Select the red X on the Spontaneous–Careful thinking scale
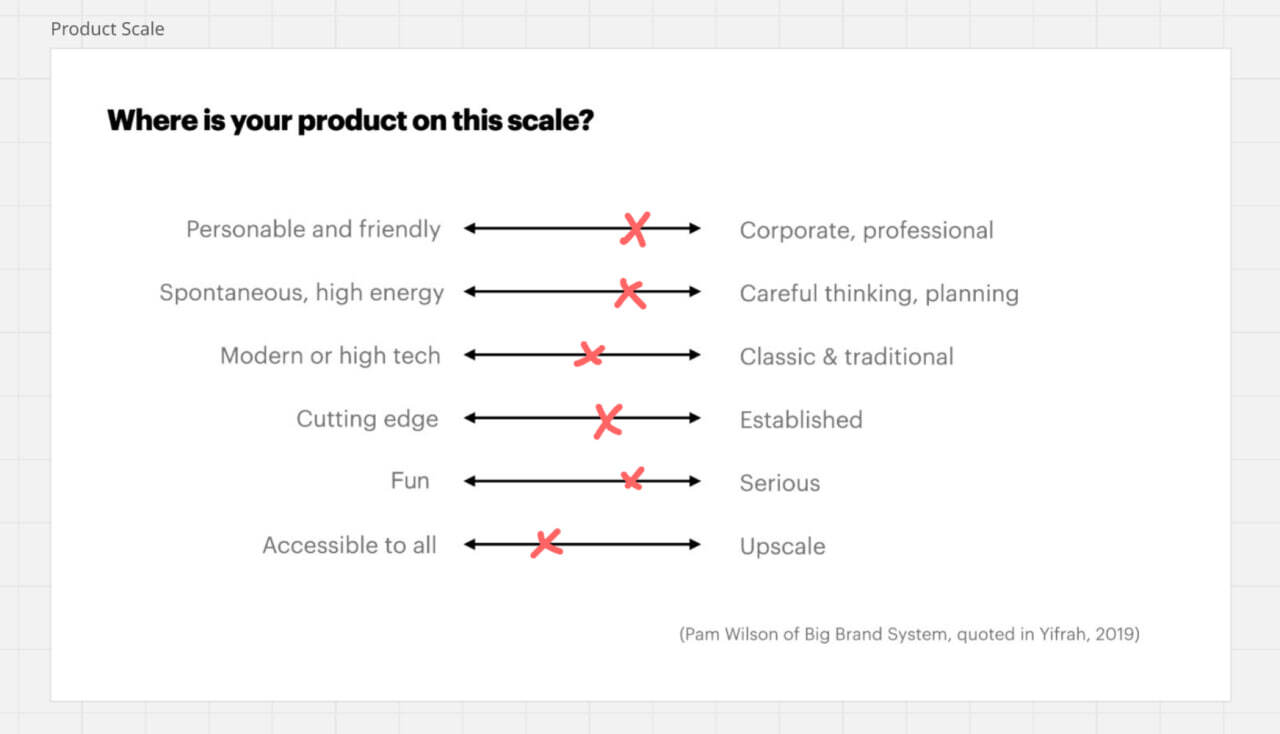 (629, 293)
